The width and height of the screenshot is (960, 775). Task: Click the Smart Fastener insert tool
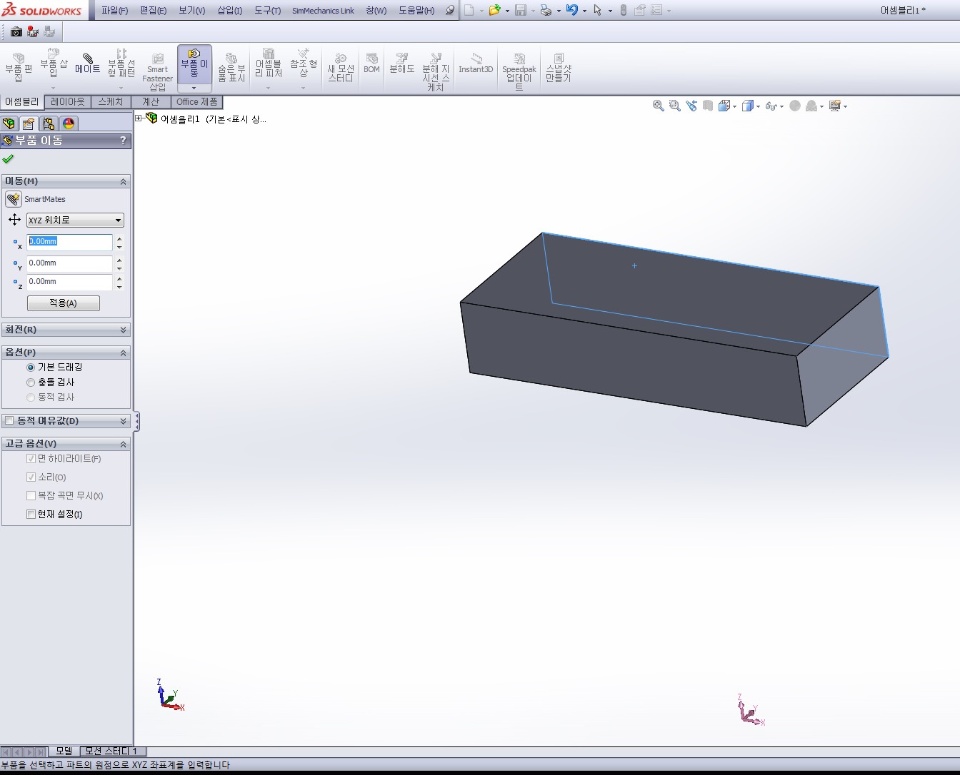157,69
